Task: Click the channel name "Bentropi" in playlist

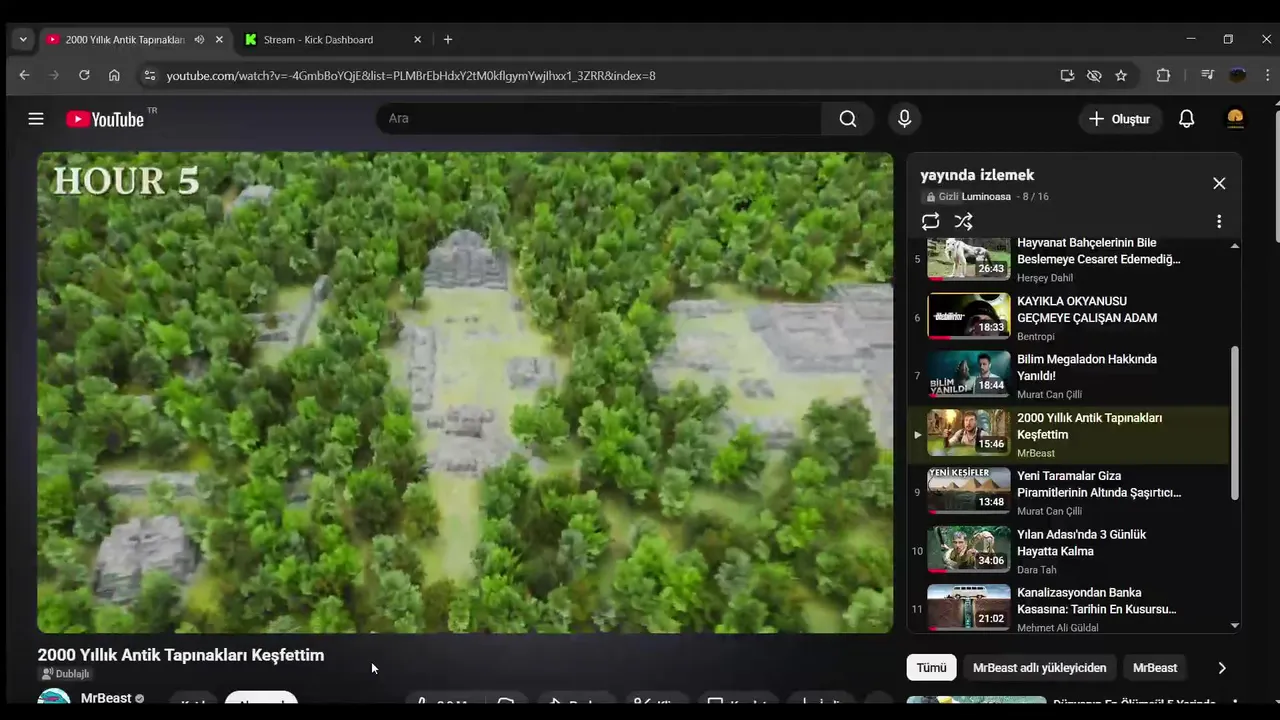Action: point(1038,336)
